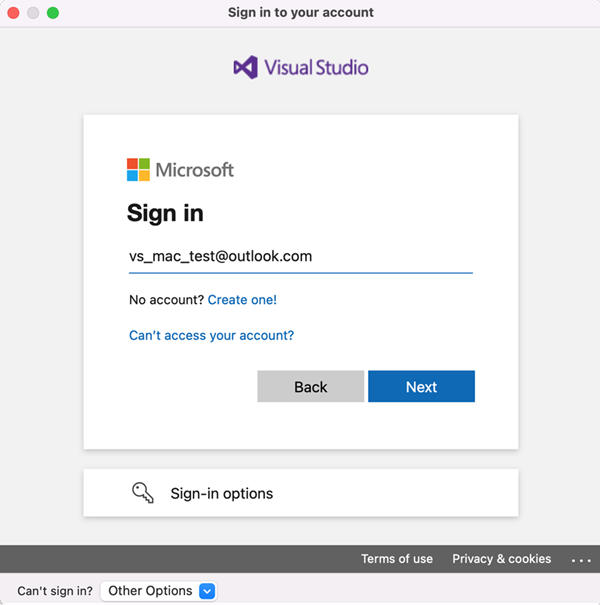Open Sign-in options
Image resolution: width=600 pixels, height=605 pixels.
(301, 493)
